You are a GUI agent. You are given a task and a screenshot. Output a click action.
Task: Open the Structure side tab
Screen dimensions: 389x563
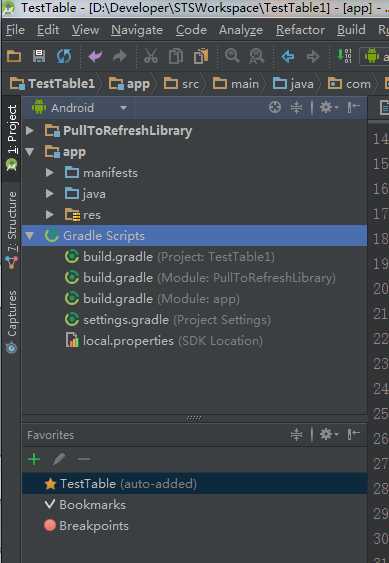click(x=12, y=231)
